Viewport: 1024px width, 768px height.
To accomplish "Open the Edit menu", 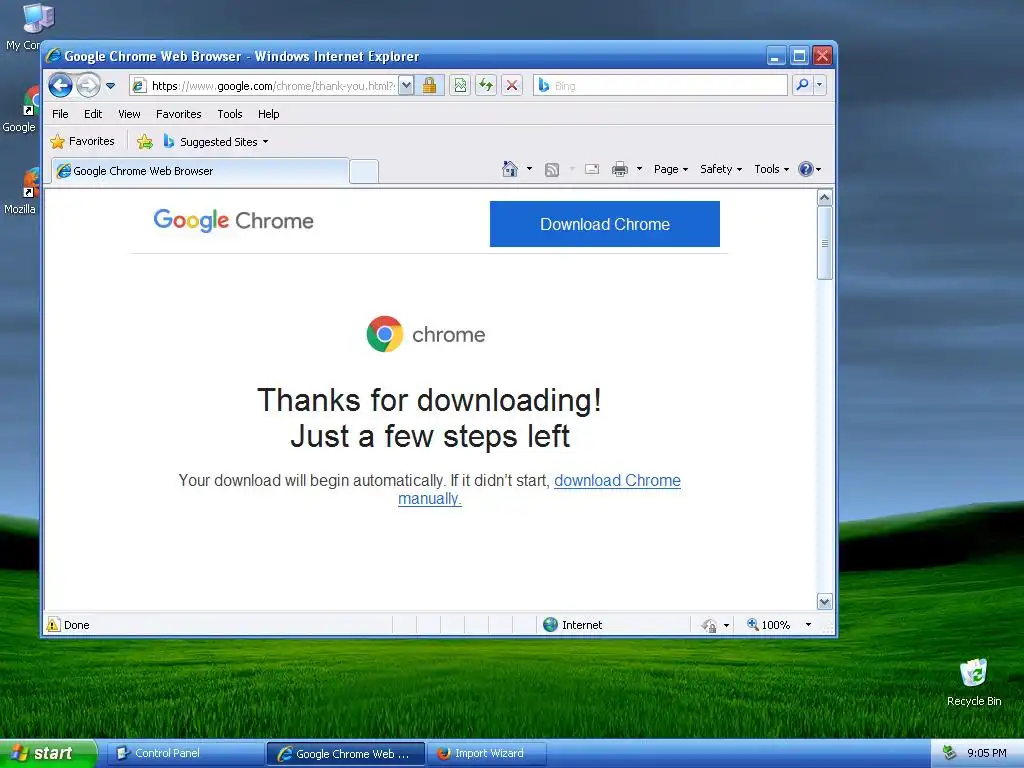I will point(93,114).
